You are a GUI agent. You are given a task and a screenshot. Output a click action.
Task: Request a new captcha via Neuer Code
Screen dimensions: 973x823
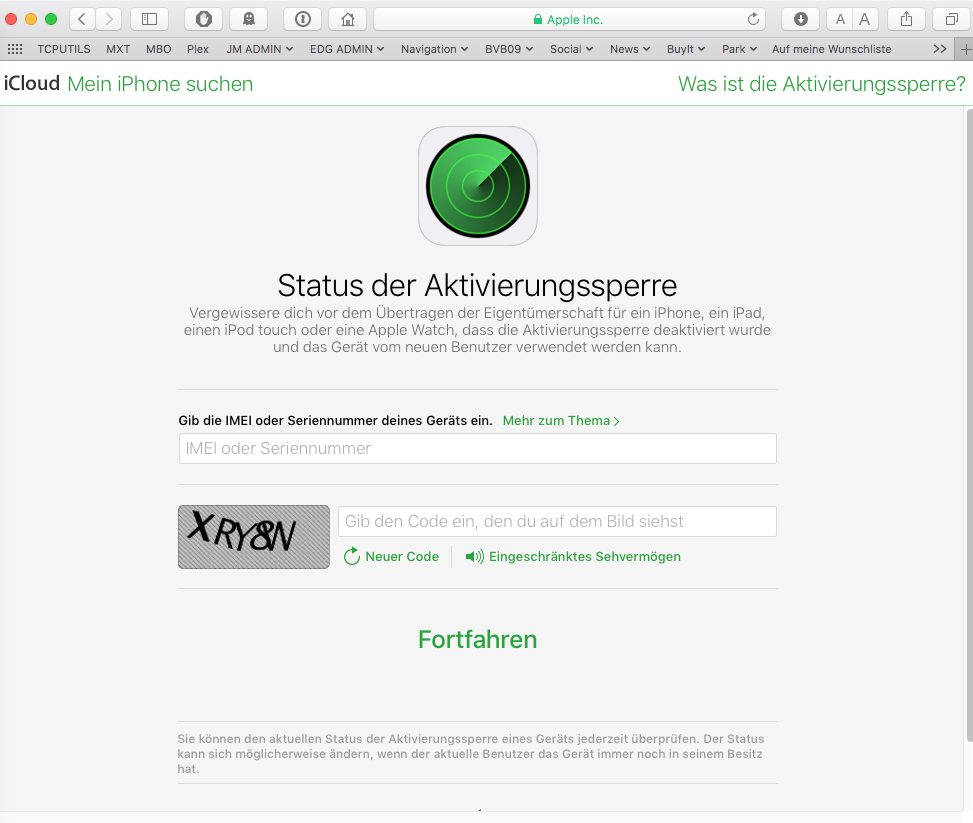coord(401,556)
